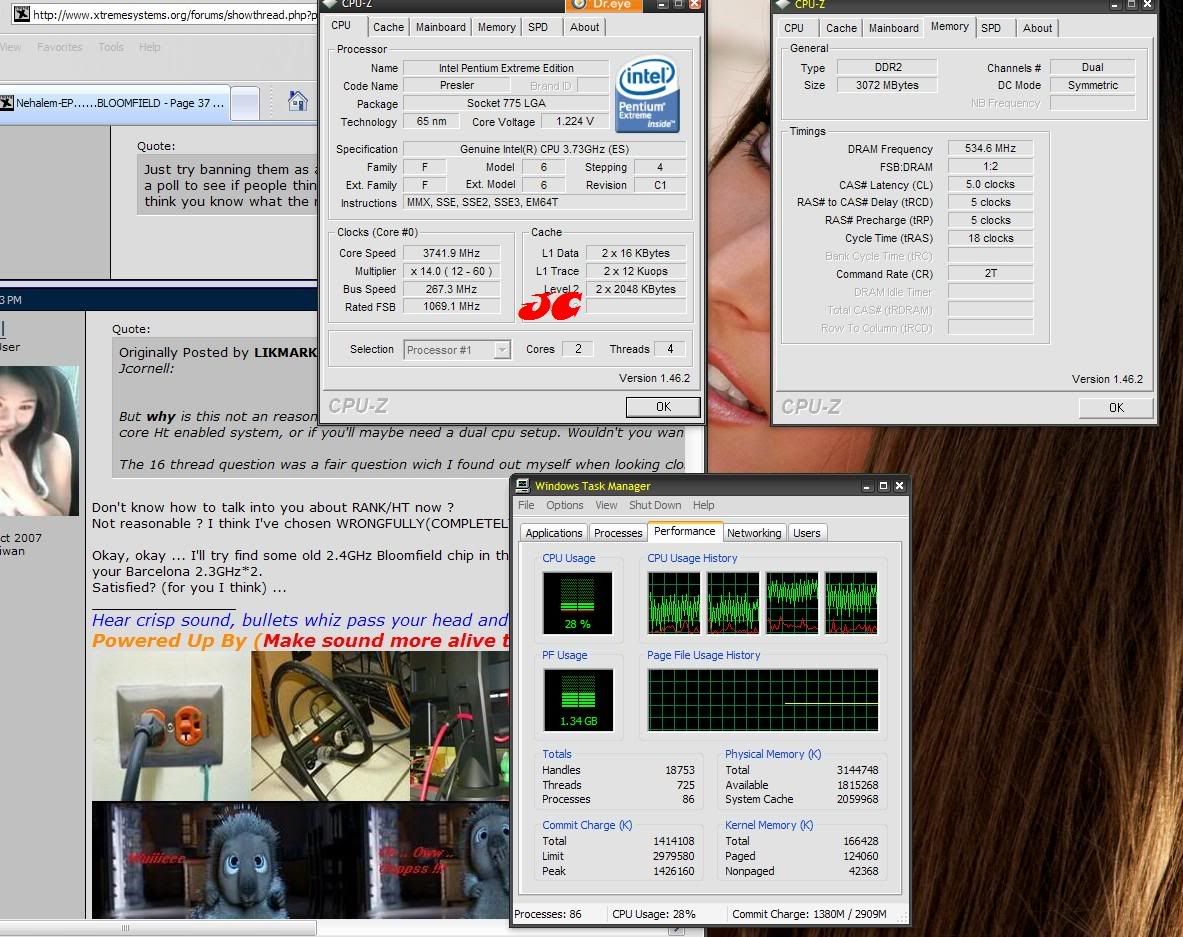Switch to Networking tab in Task Manager

point(754,533)
